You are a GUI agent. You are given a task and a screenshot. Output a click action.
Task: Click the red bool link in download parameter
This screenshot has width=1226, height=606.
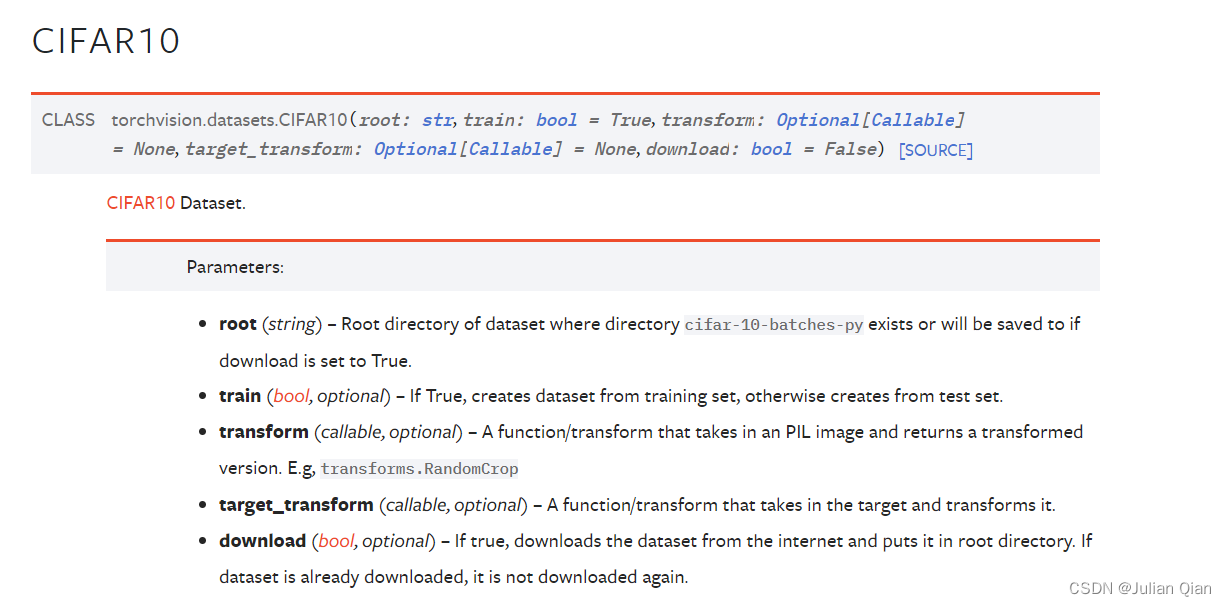click(x=336, y=541)
